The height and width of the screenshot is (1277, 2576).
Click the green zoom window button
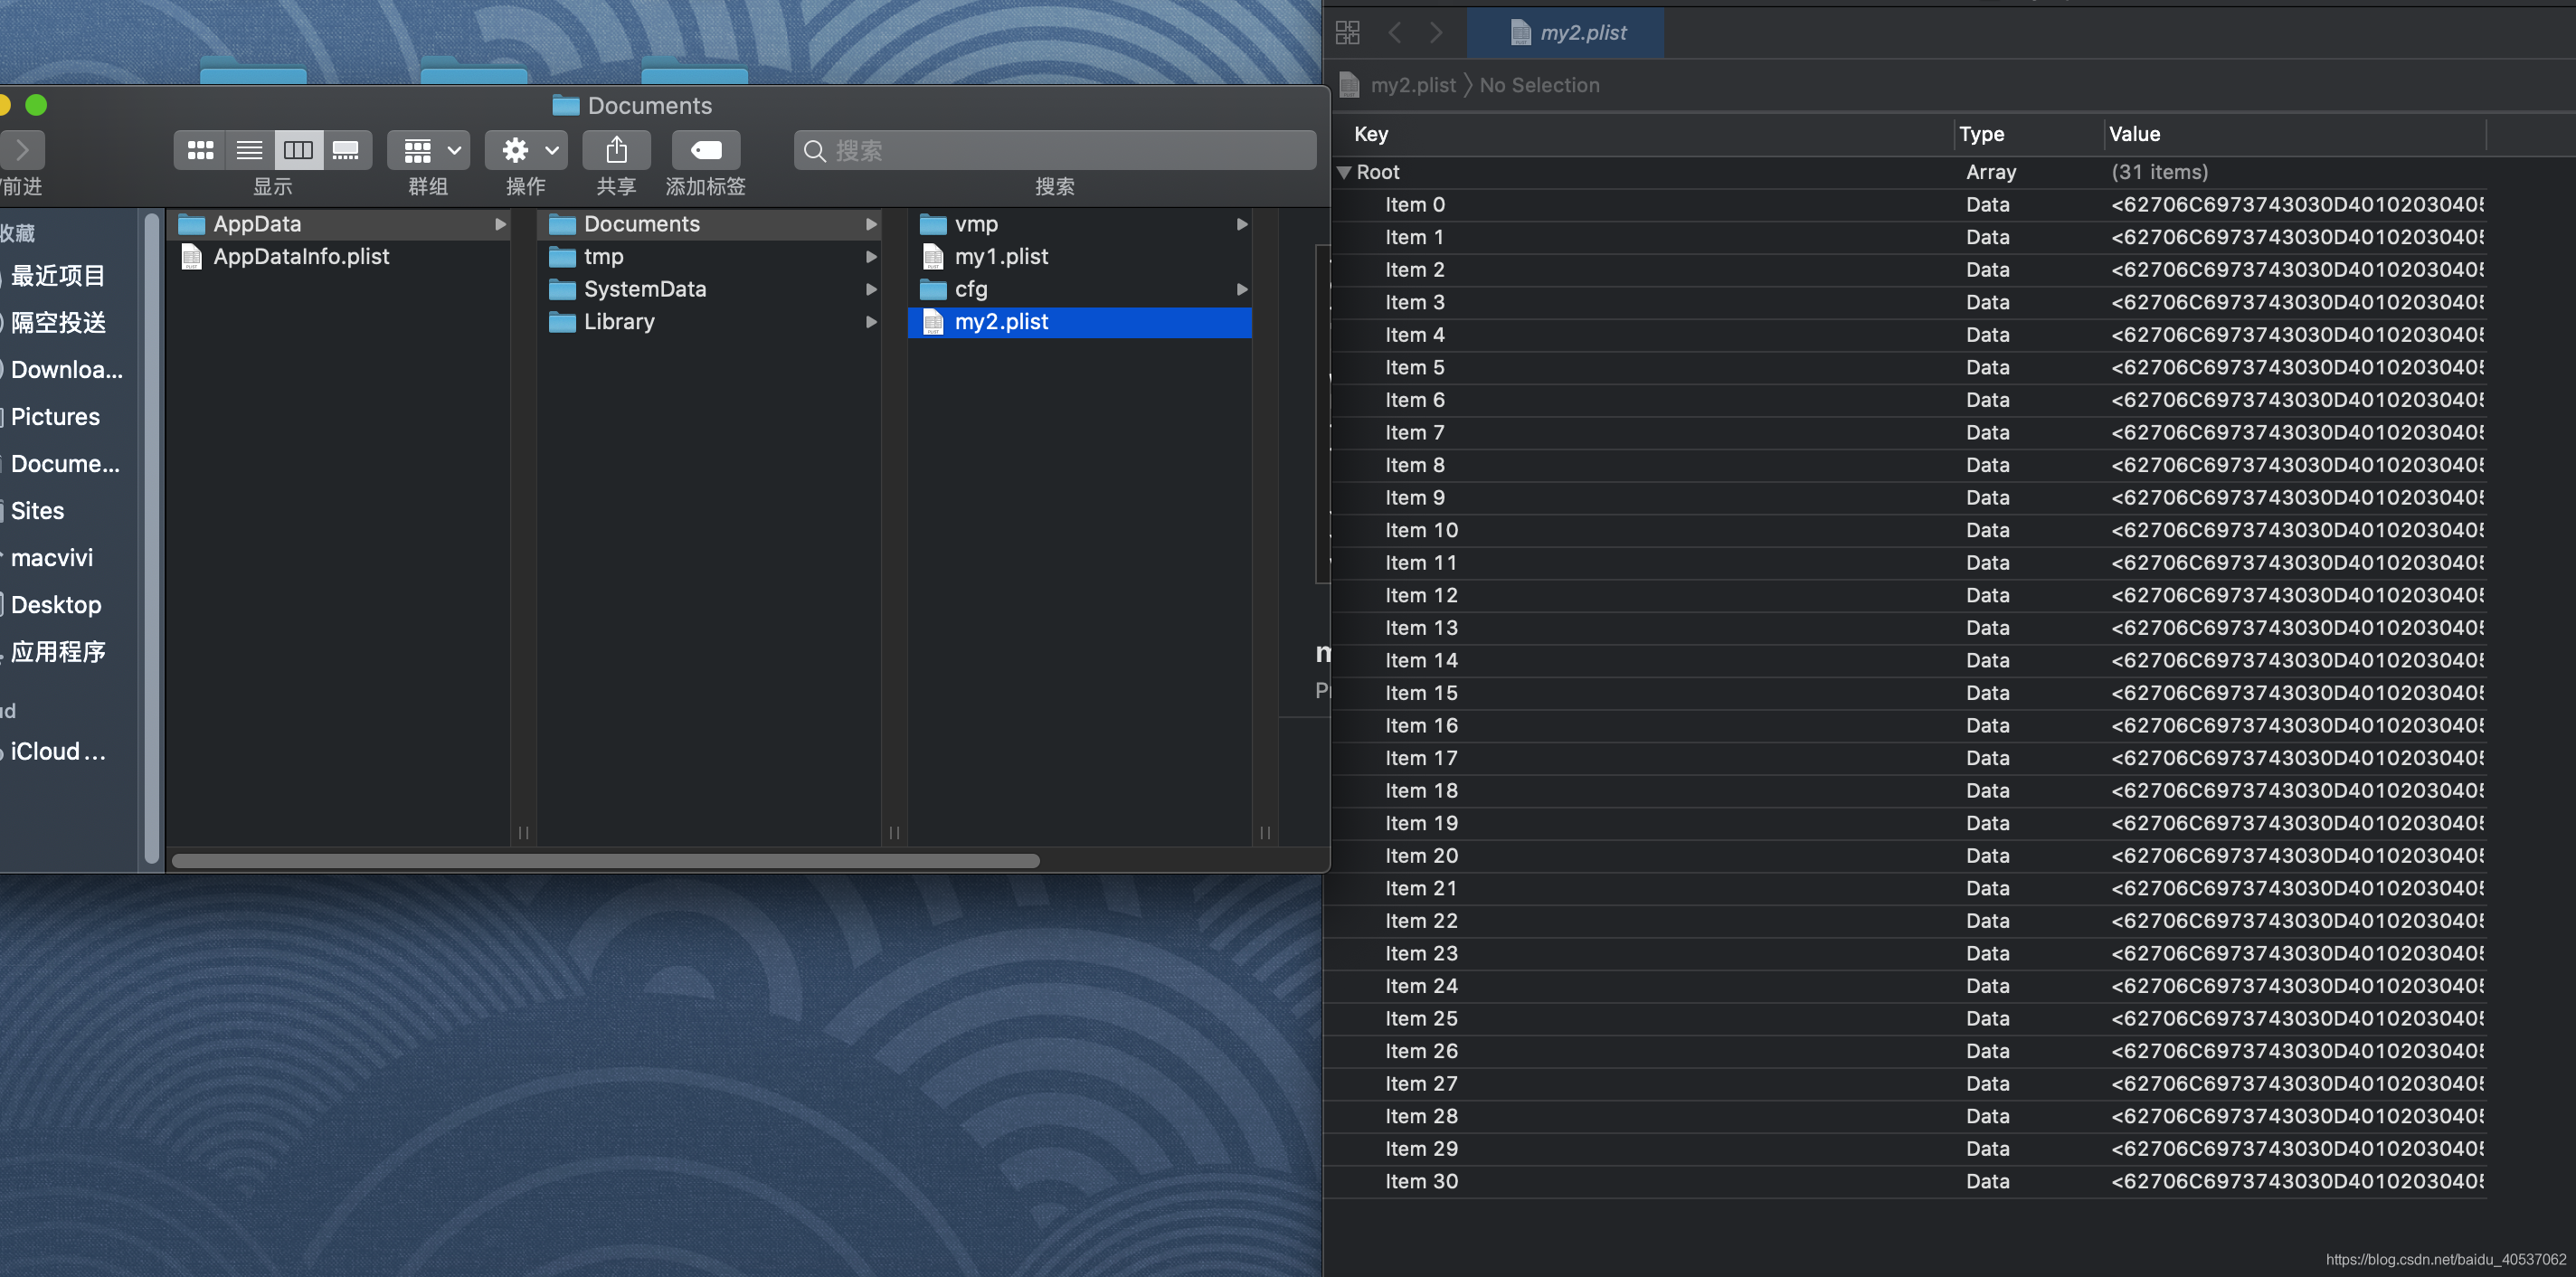pyautogui.click(x=36, y=105)
